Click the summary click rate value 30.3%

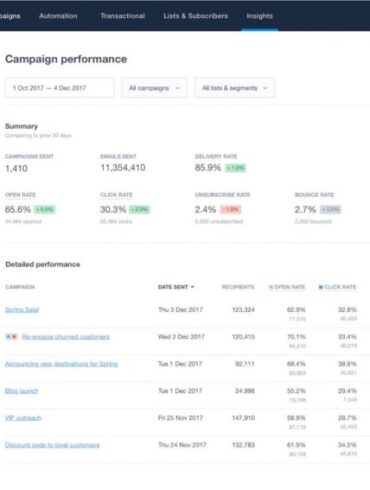point(113,209)
